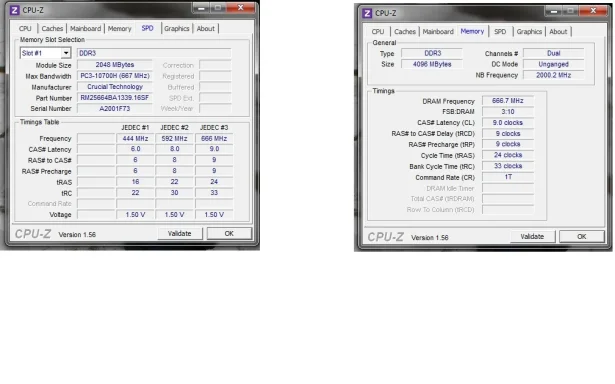Go to SPD tab in right Memory window

(x=500, y=32)
